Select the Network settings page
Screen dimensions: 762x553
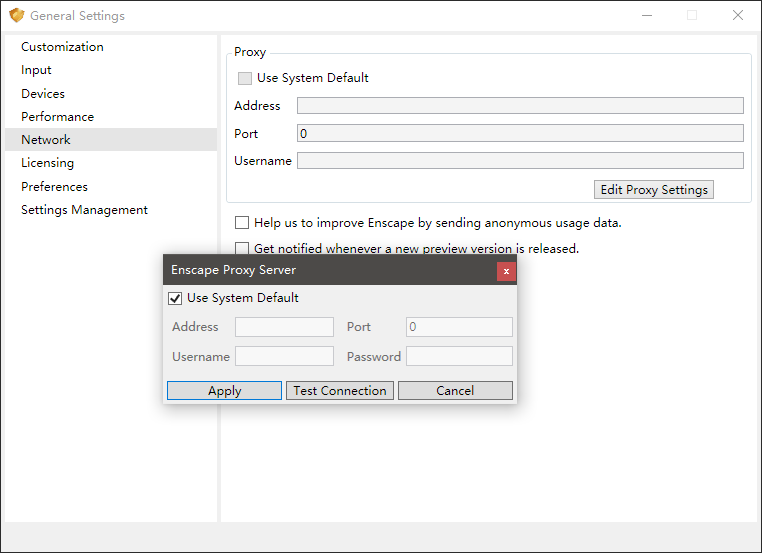pyautogui.click(x=111, y=139)
